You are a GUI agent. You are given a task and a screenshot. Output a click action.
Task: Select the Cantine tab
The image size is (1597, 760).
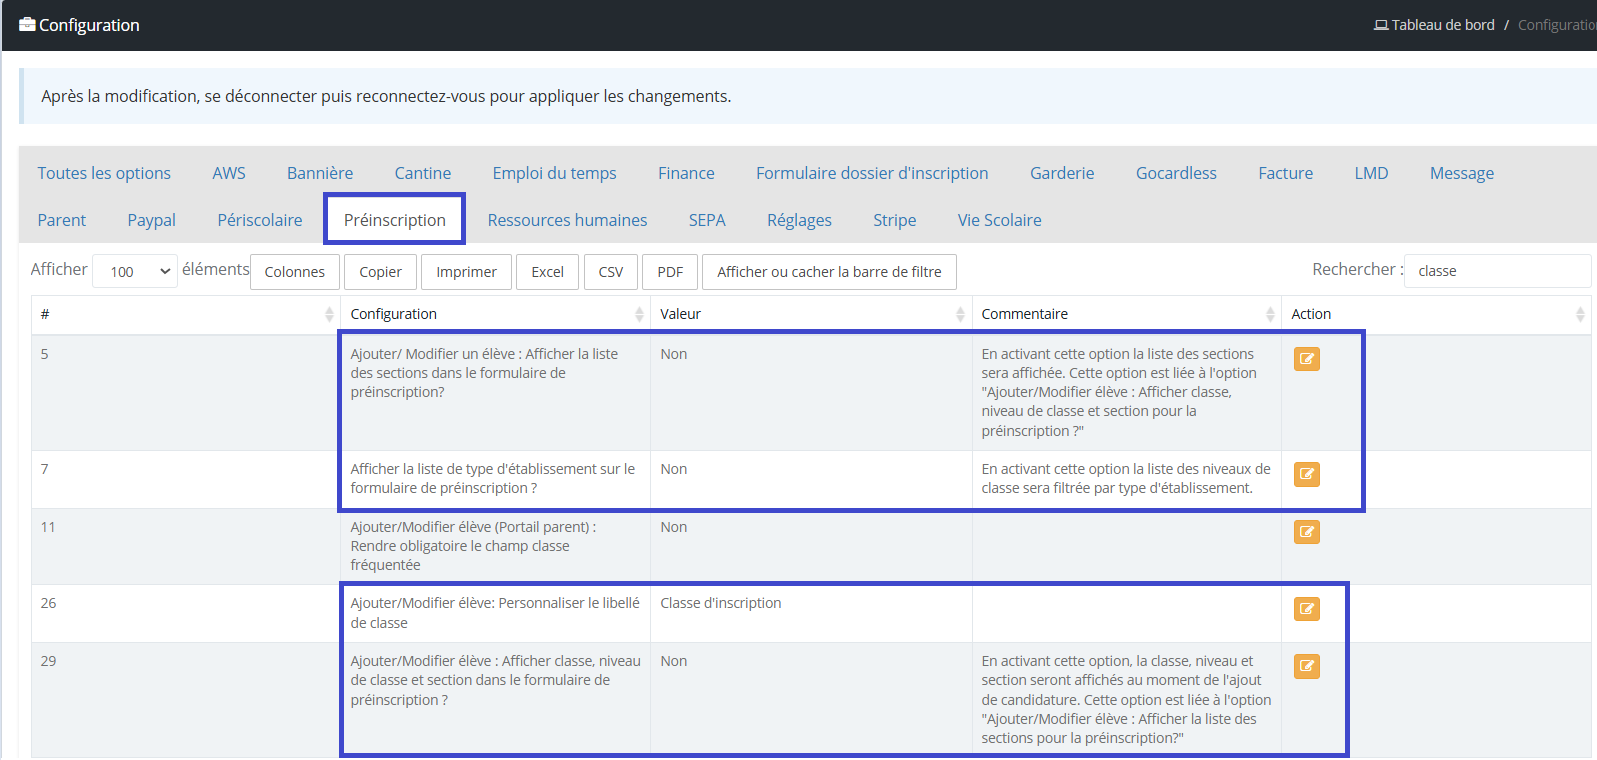pos(423,173)
